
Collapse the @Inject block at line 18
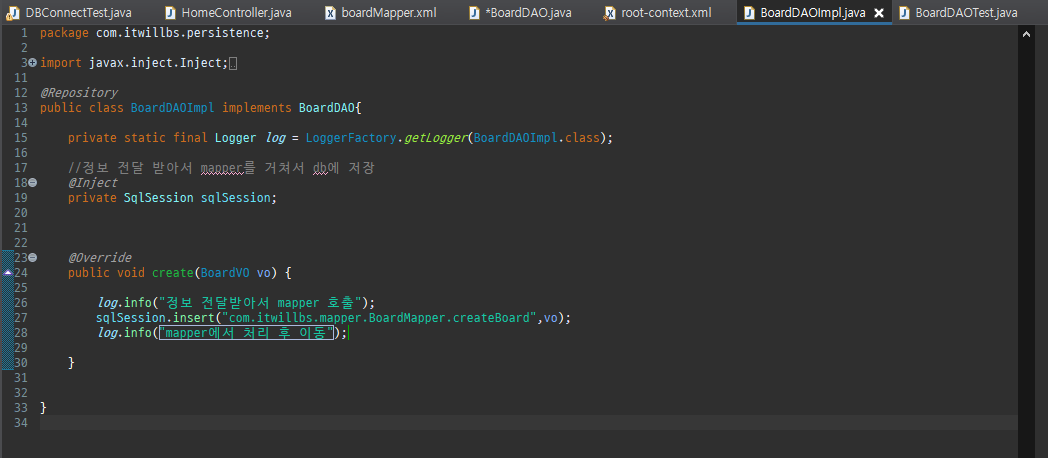pos(33,183)
